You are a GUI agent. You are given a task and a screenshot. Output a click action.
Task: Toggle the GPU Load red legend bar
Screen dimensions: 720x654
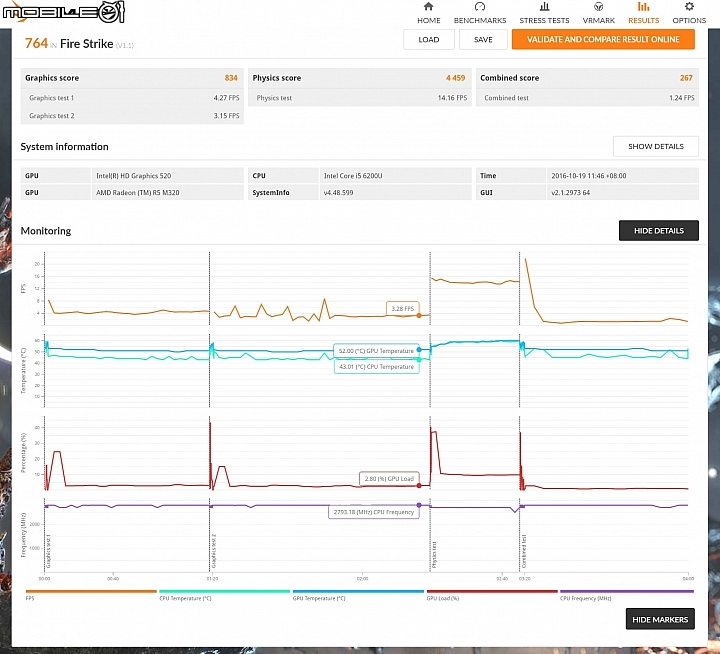click(x=492, y=591)
